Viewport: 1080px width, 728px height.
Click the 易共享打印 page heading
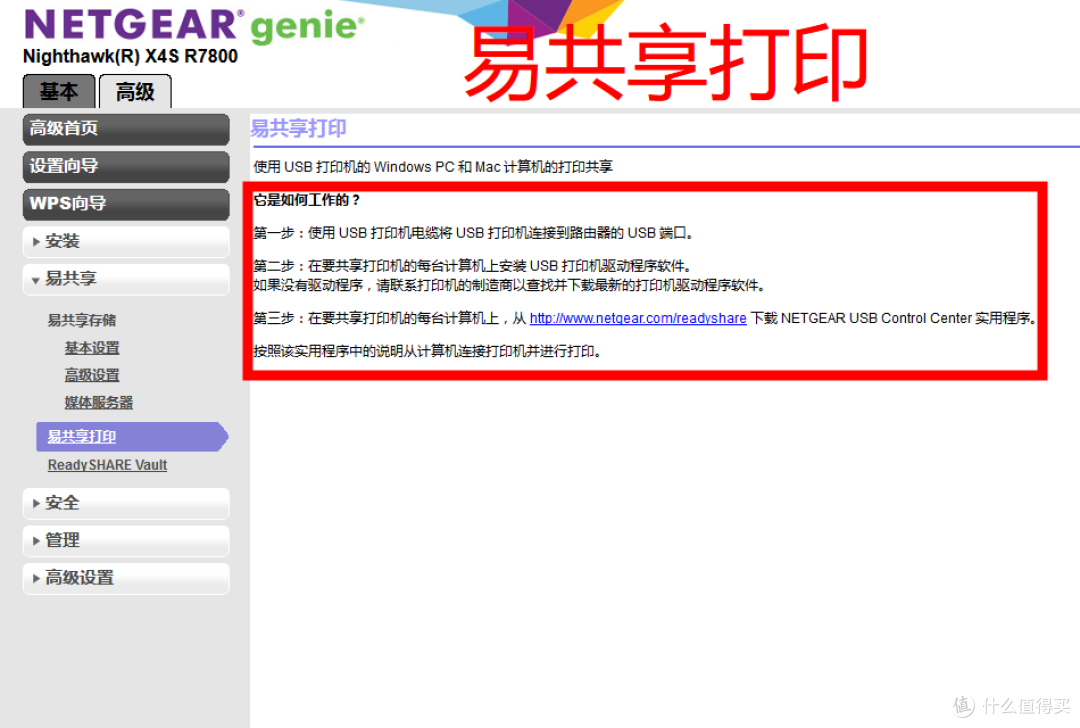[x=298, y=128]
